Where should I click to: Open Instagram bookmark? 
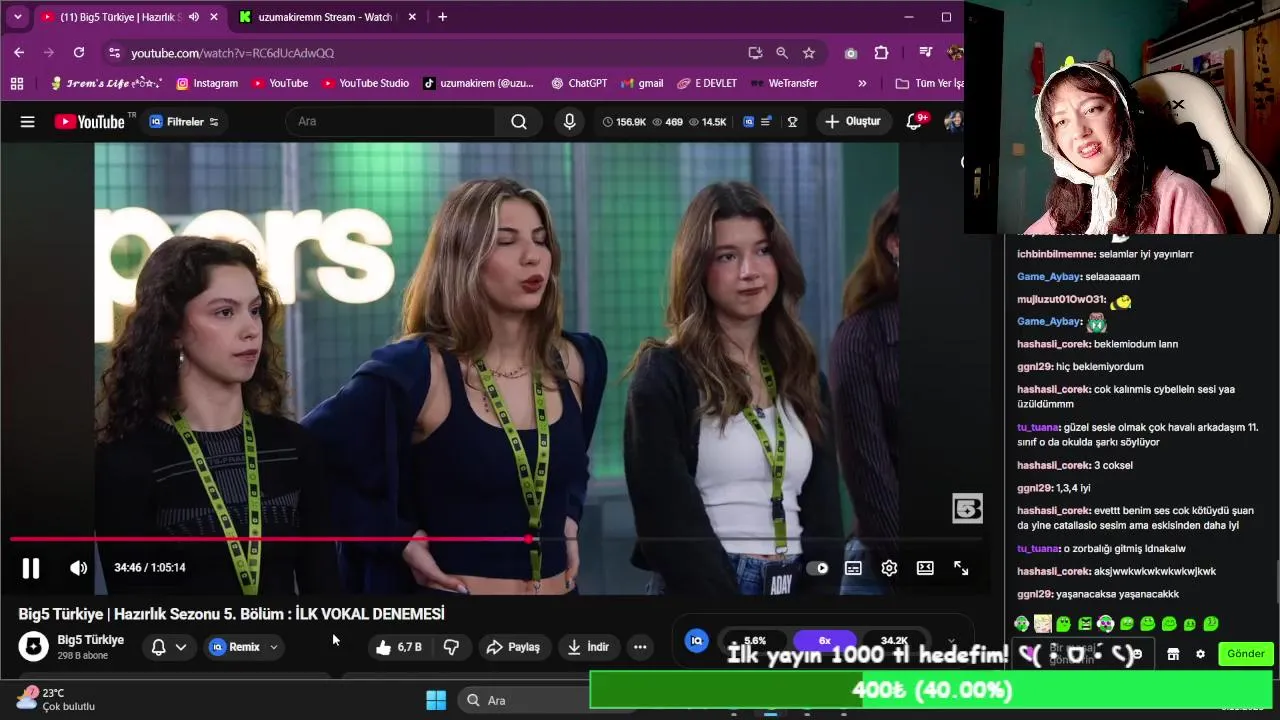[x=207, y=83]
